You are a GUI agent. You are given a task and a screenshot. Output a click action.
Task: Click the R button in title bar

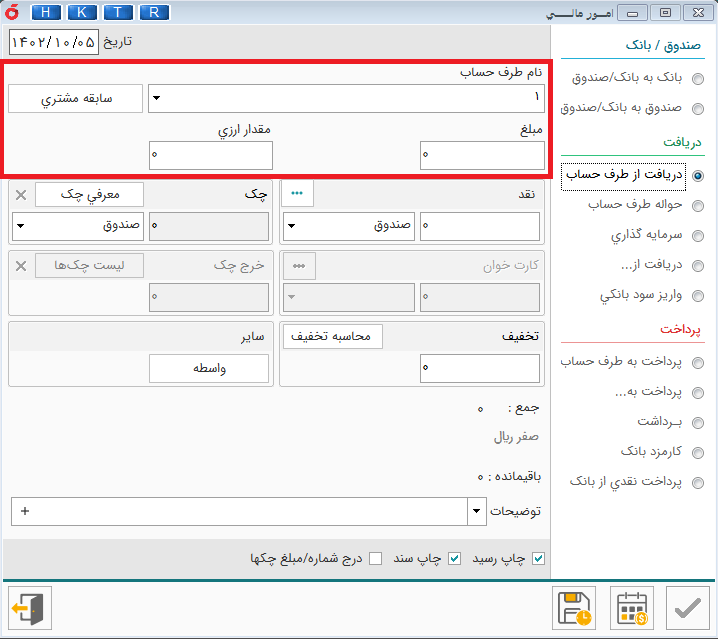pyautogui.click(x=153, y=12)
